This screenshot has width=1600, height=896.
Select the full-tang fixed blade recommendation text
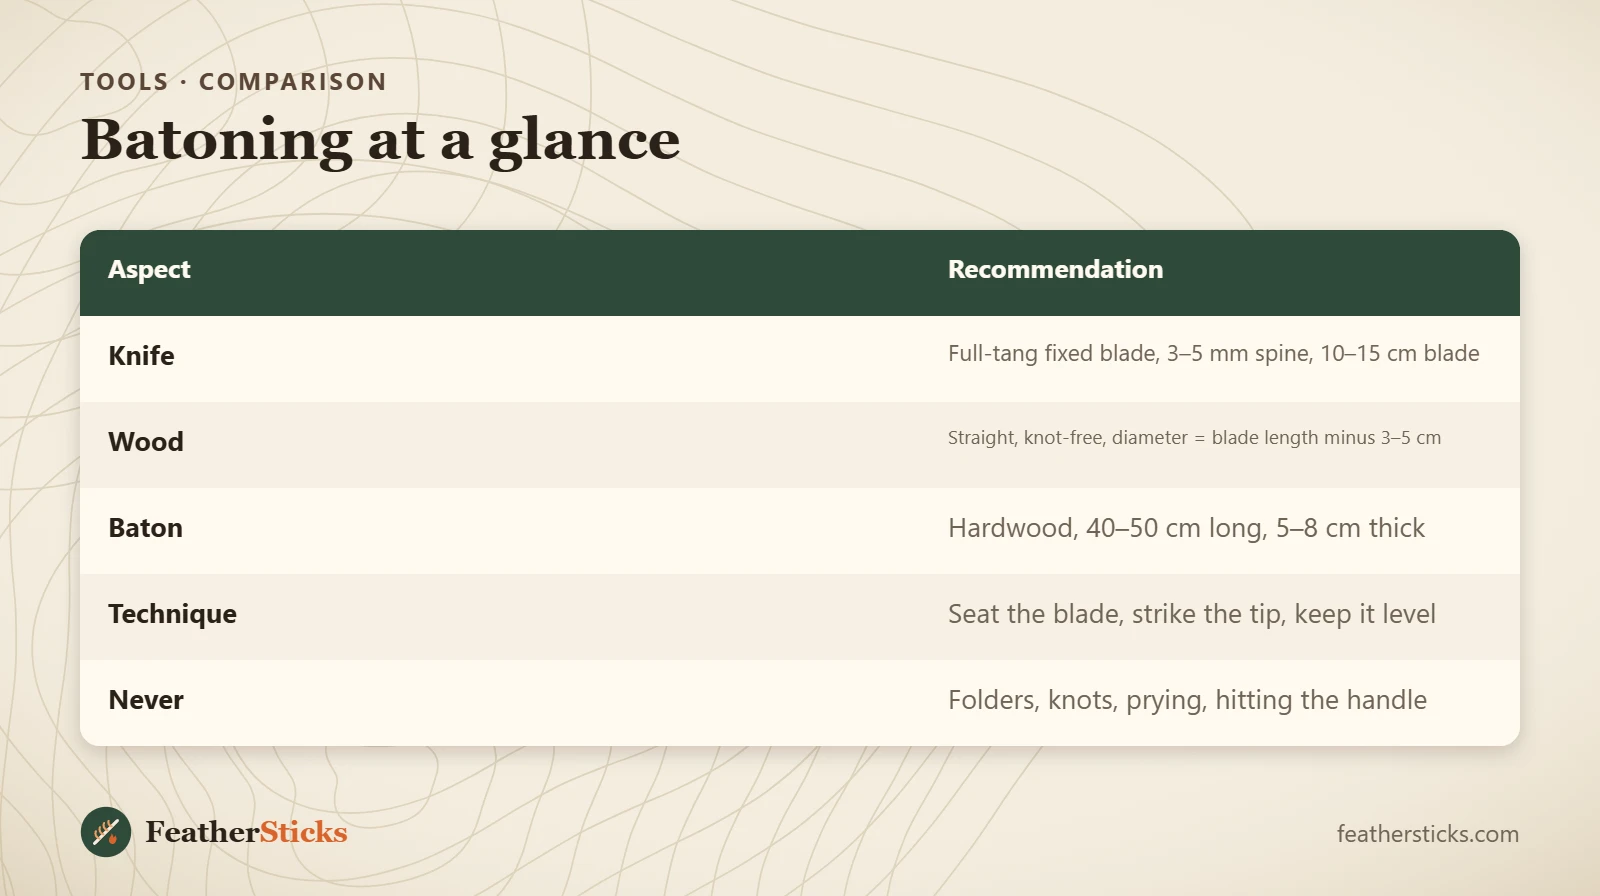tap(1213, 354)
